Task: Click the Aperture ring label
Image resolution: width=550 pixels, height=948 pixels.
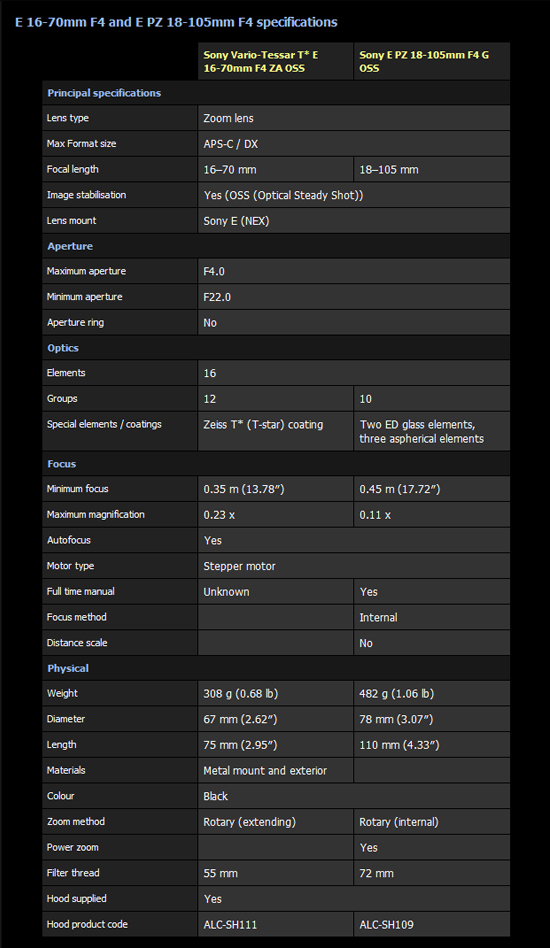Action: coord(76,323)
